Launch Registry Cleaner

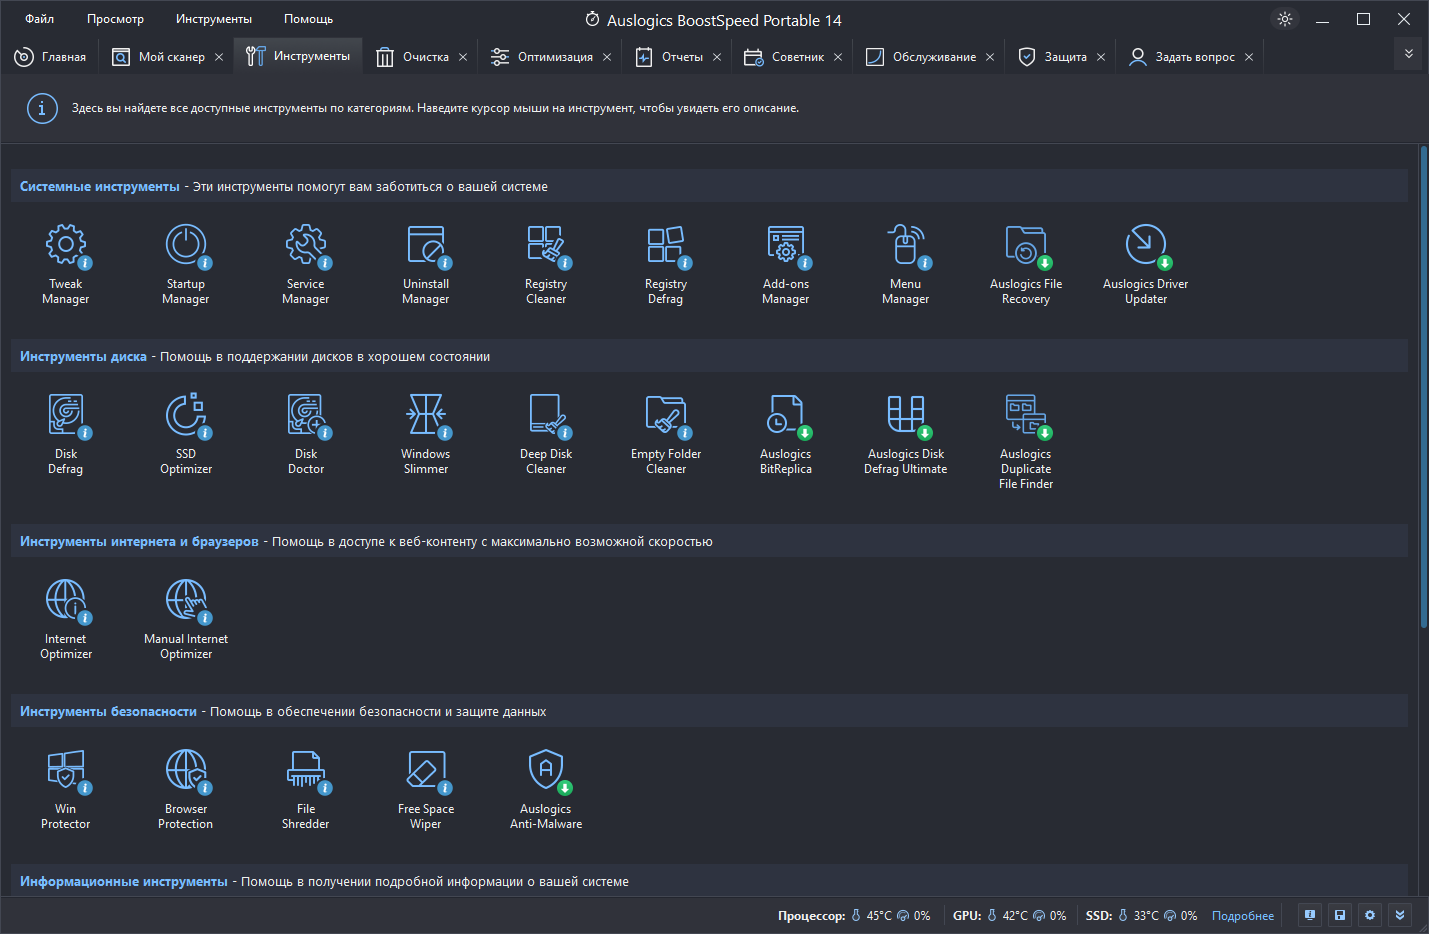coord(546,265)
